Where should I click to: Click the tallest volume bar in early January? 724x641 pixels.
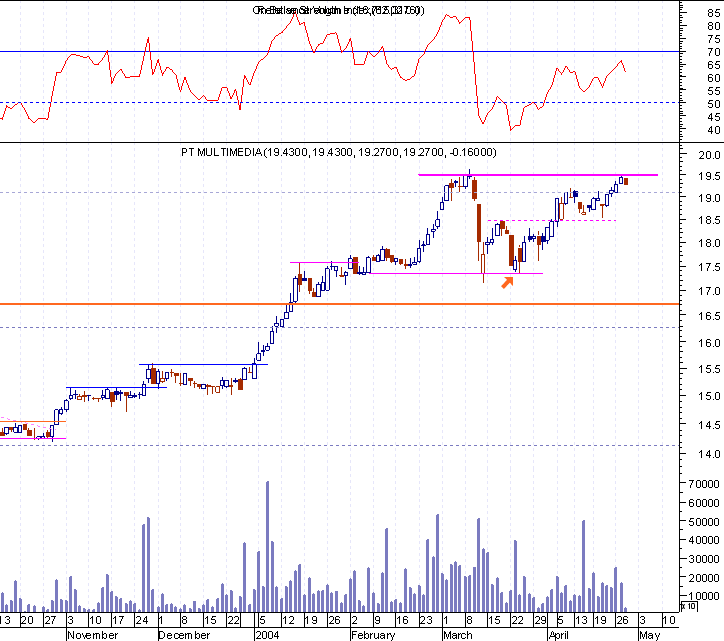267,546
